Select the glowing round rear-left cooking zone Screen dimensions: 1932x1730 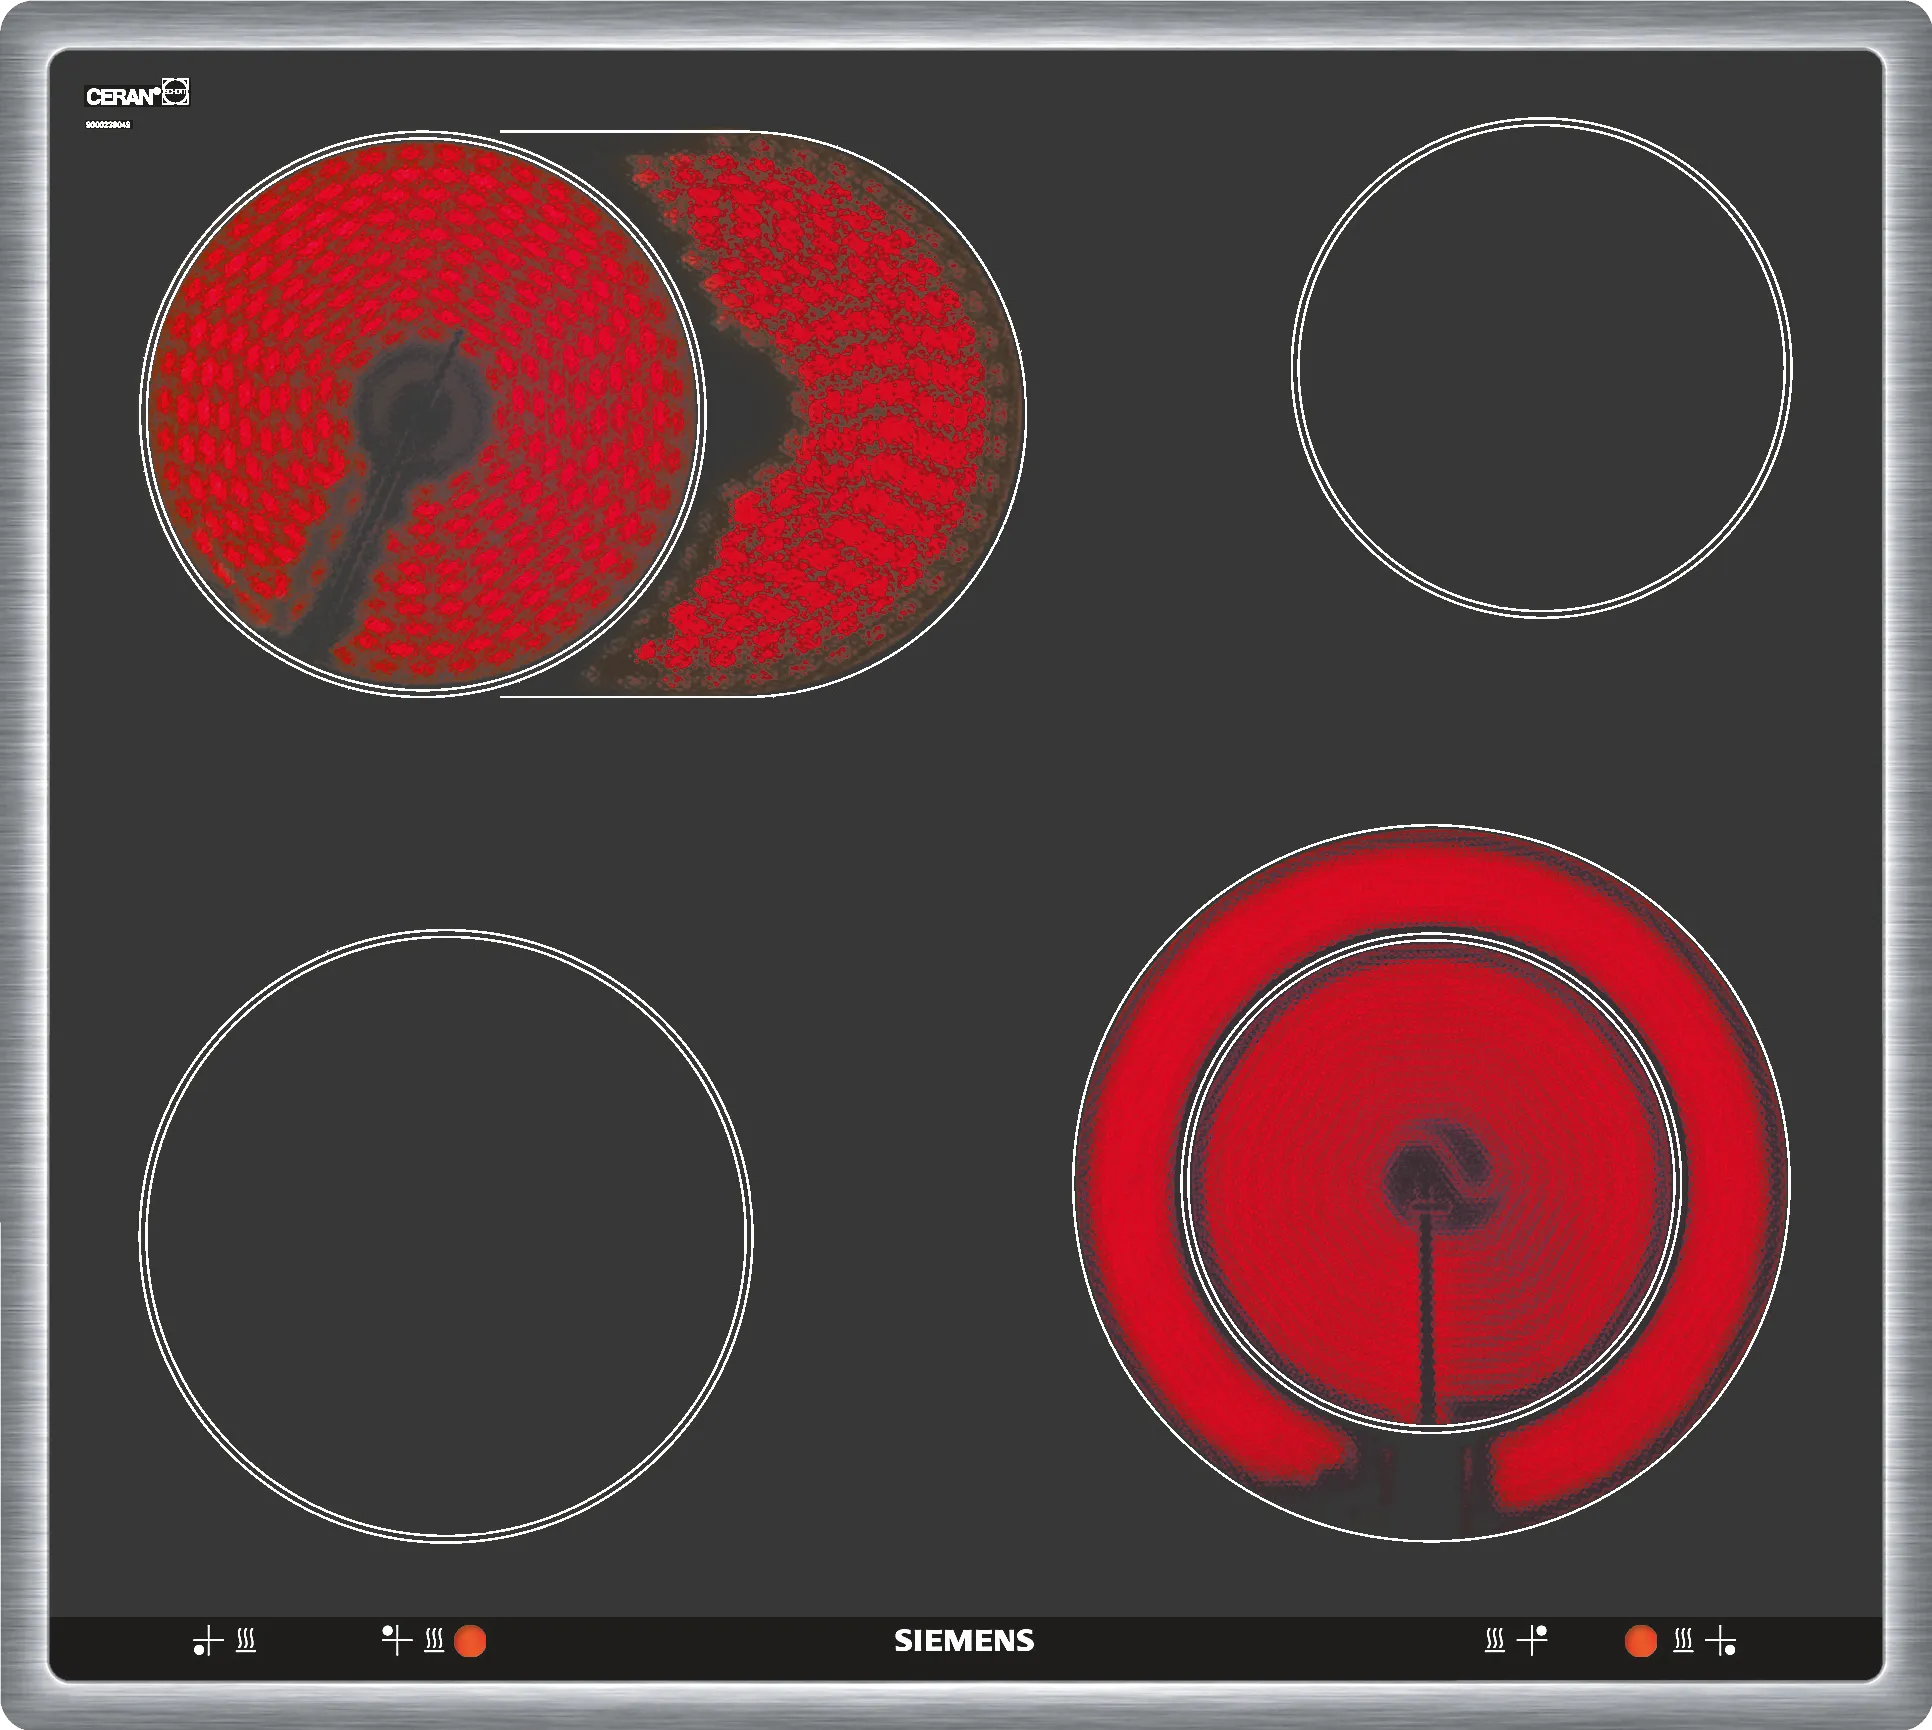pyautogui.click(x=422, y=412)
